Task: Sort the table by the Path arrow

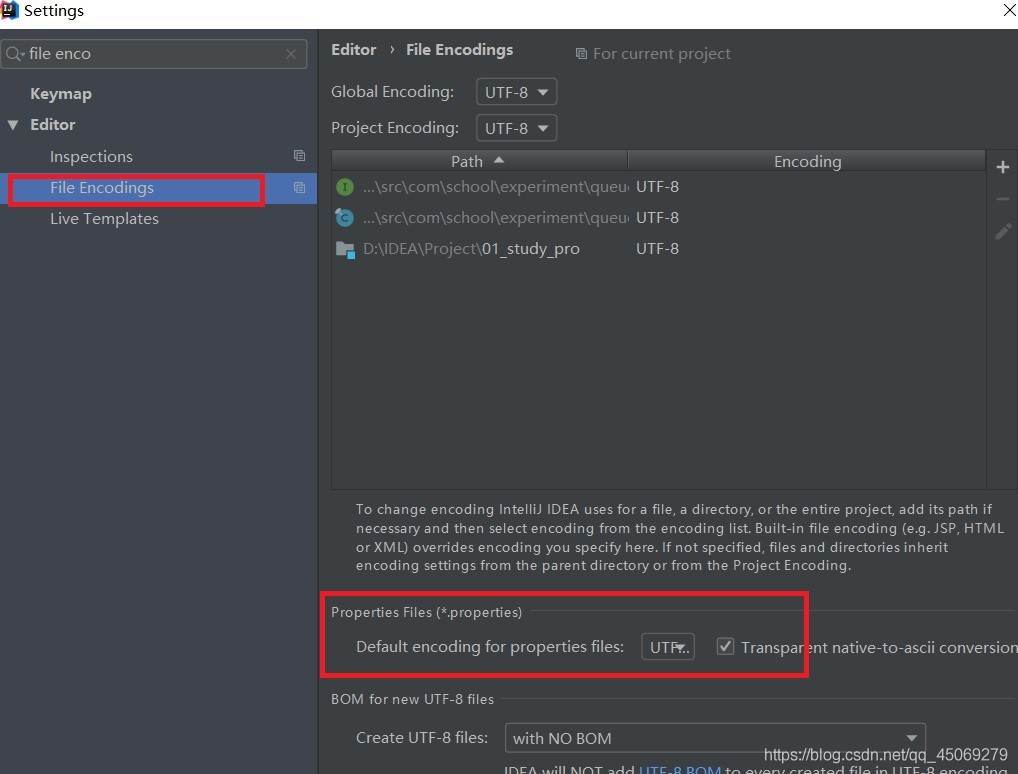Action: [x=499, y=160]
